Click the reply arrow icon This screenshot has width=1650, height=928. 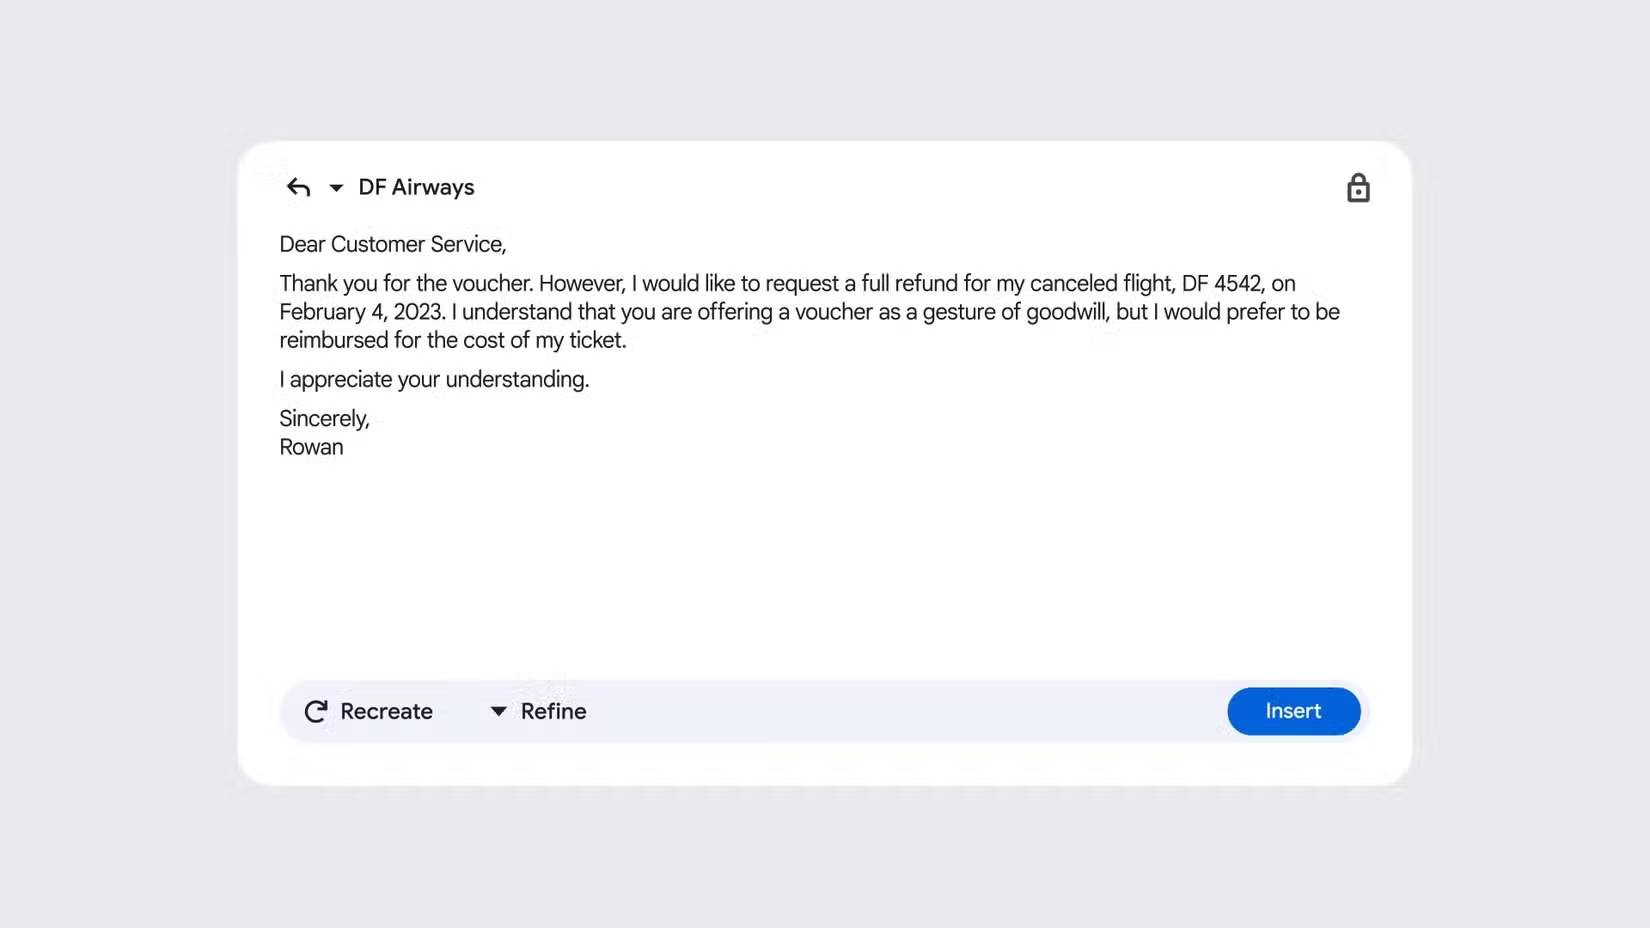pos(298,187)
